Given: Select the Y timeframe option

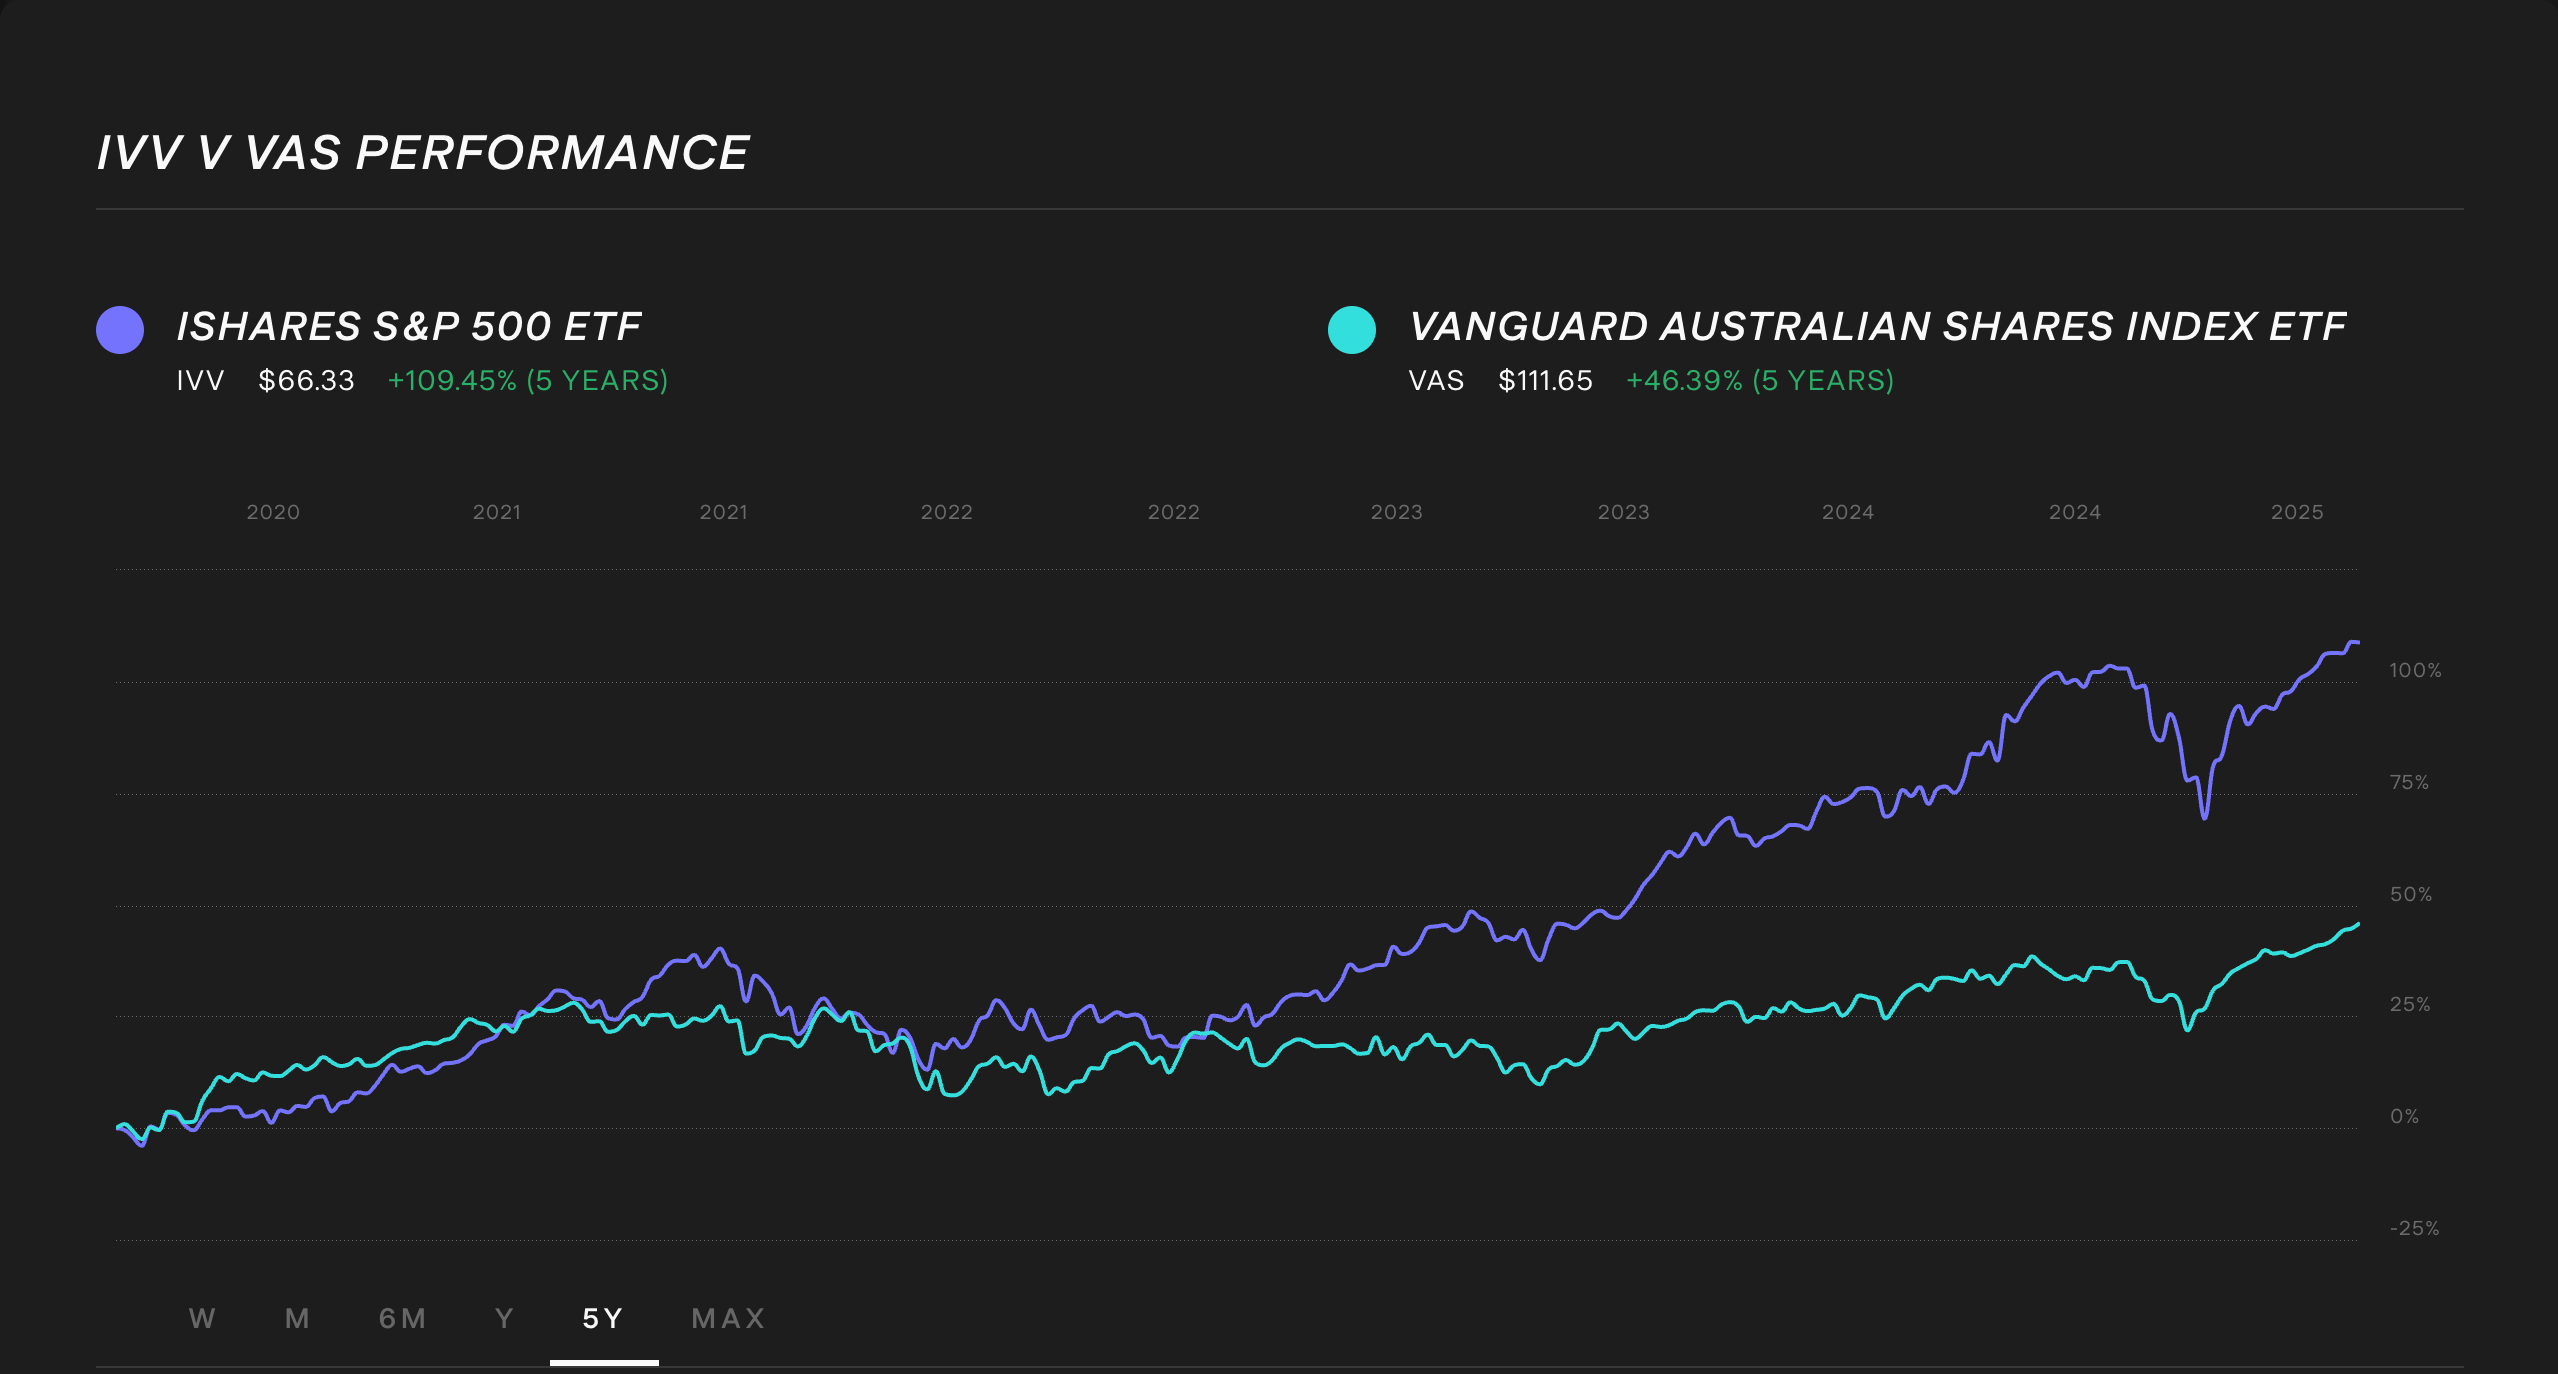Looking at the screenshot, I should (503, 1318).
